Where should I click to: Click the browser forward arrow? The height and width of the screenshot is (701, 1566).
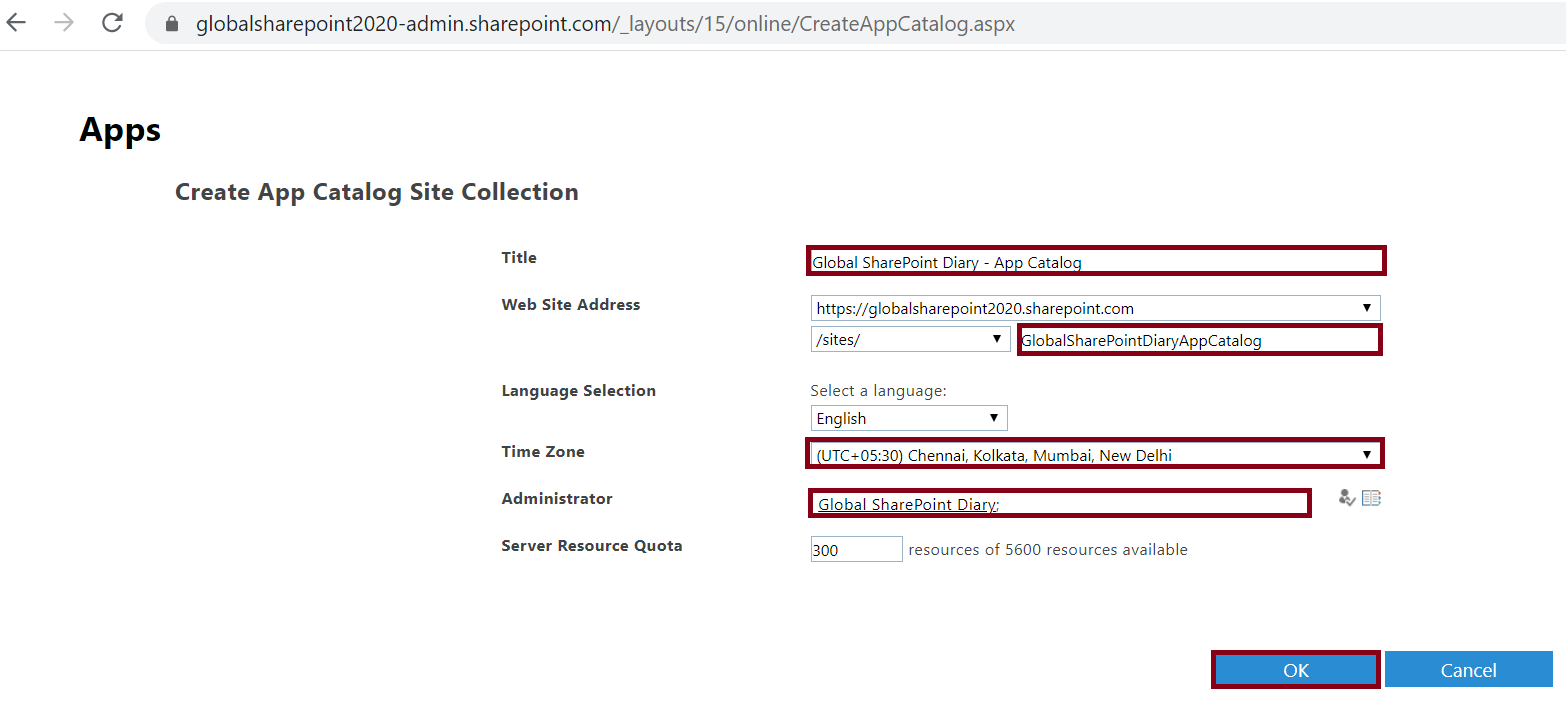[x=62, y=22]
